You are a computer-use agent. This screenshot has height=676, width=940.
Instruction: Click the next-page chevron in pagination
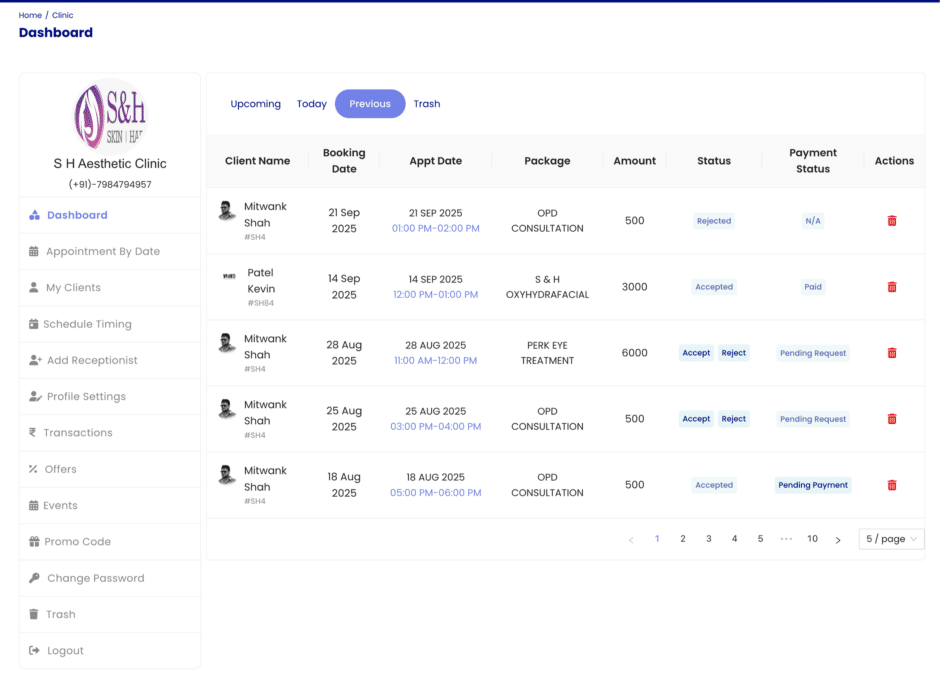click(x=838, y=538)
